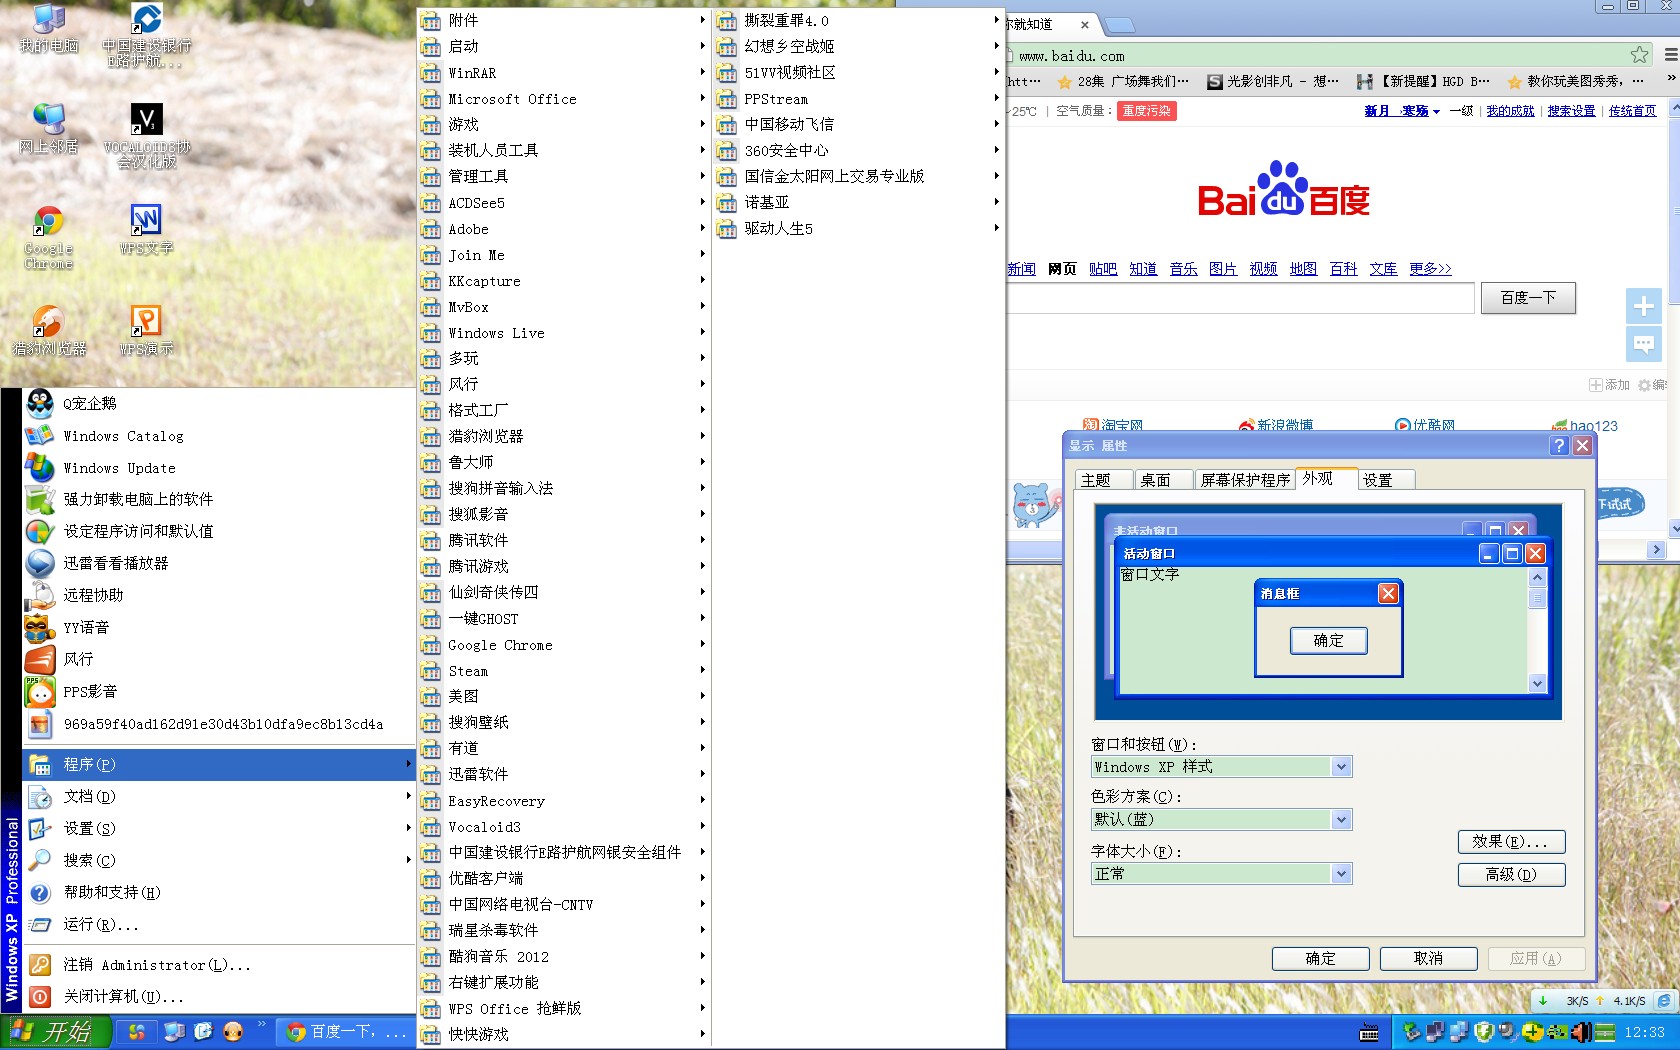1680x1050 pixels.
Task: Expand the 游戏 programs submenu
Action: coord(563,124)
